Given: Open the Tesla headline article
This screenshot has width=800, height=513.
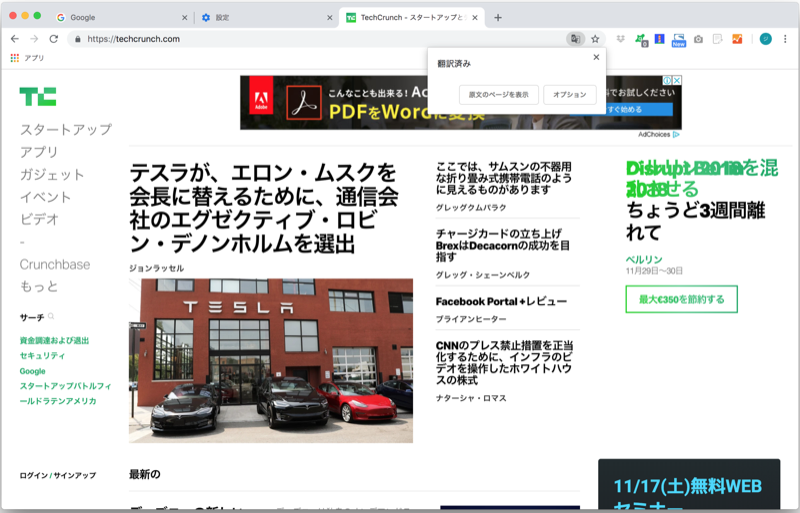Looking at the screenshot, I should click(264, 208).
